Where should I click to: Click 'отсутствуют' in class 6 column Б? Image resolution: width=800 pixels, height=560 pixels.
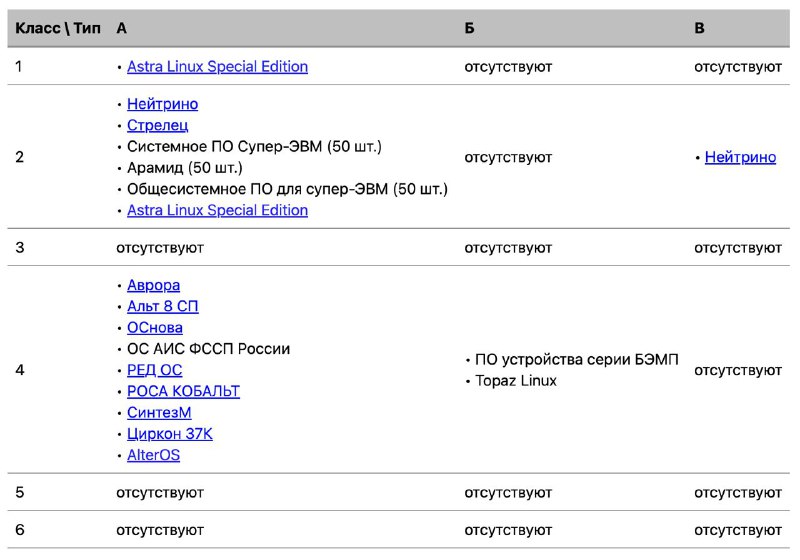click(508, 530)
